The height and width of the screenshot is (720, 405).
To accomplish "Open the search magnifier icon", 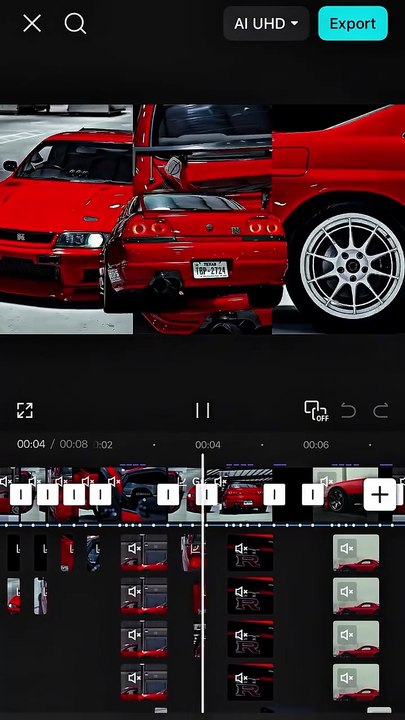I will point(75,23).
